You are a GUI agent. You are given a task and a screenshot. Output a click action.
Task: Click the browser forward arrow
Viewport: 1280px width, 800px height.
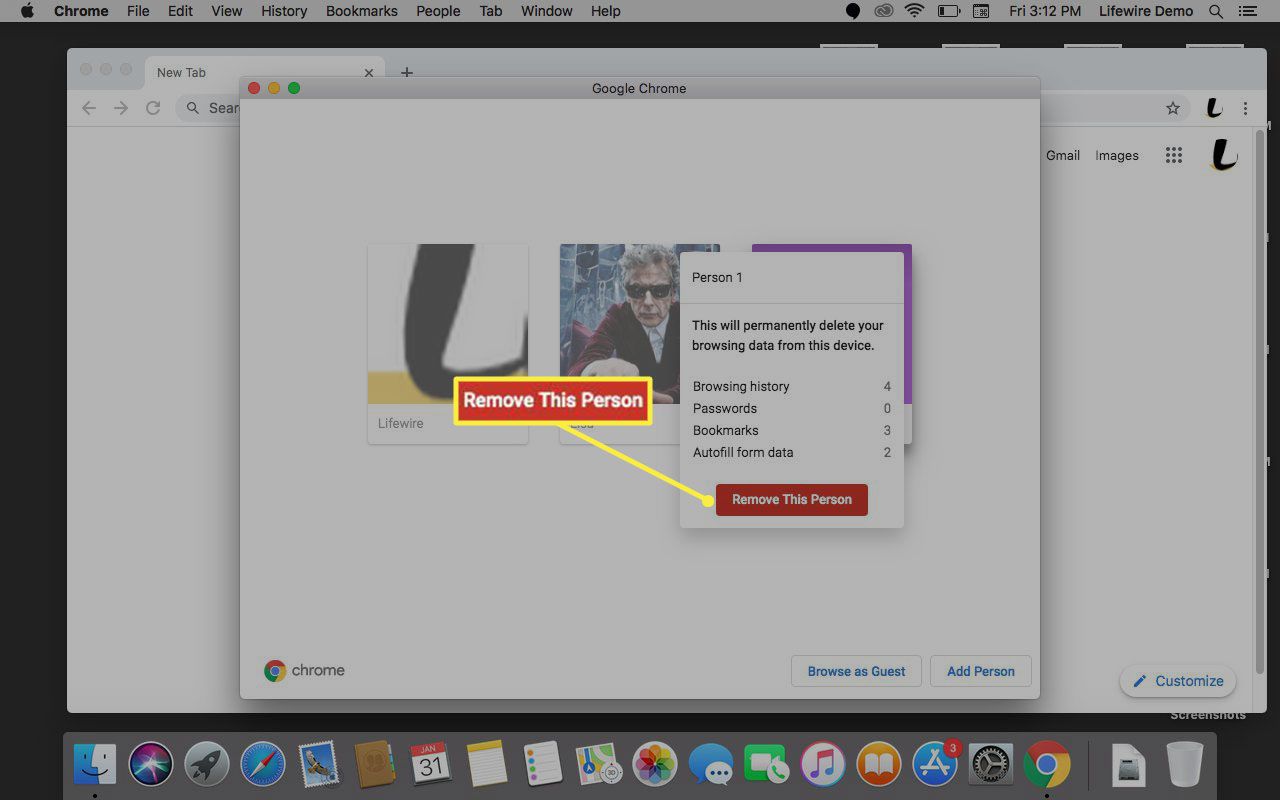[x=121, y=108]
